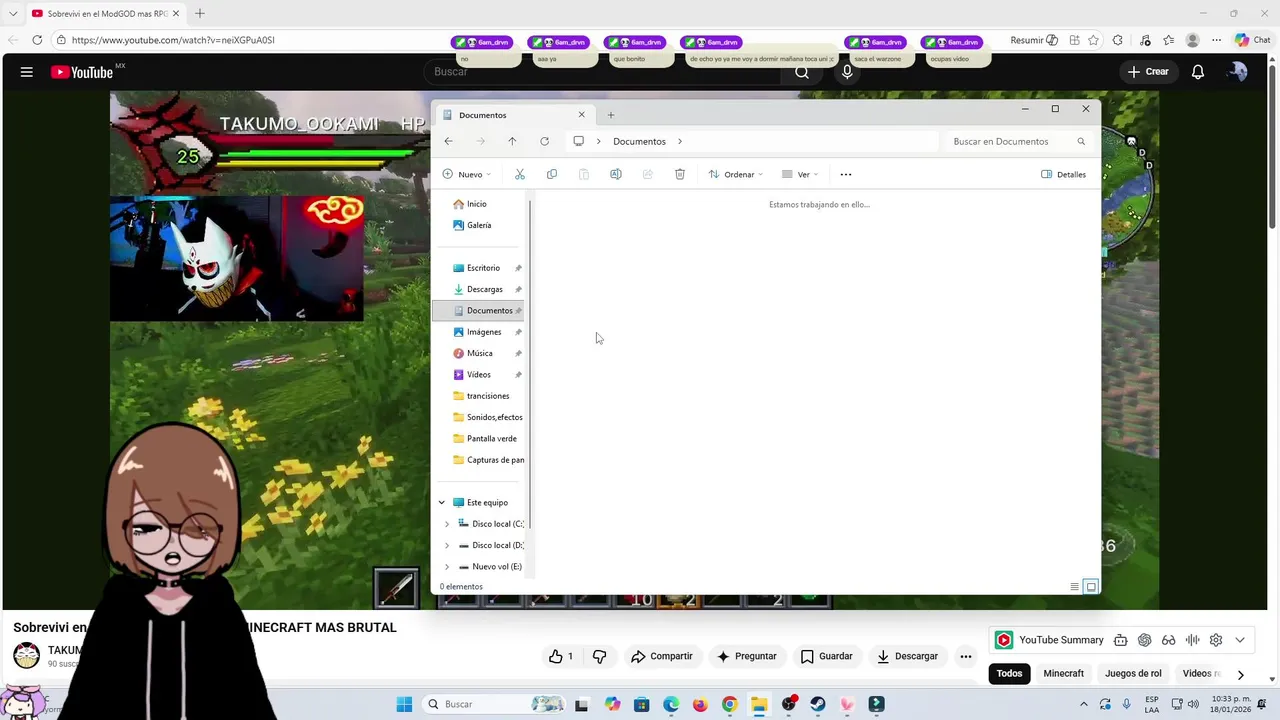The width and height of the screenshot is (1280, 720).
Task: Open Steam from the taskbar
Action: [818, 704]
